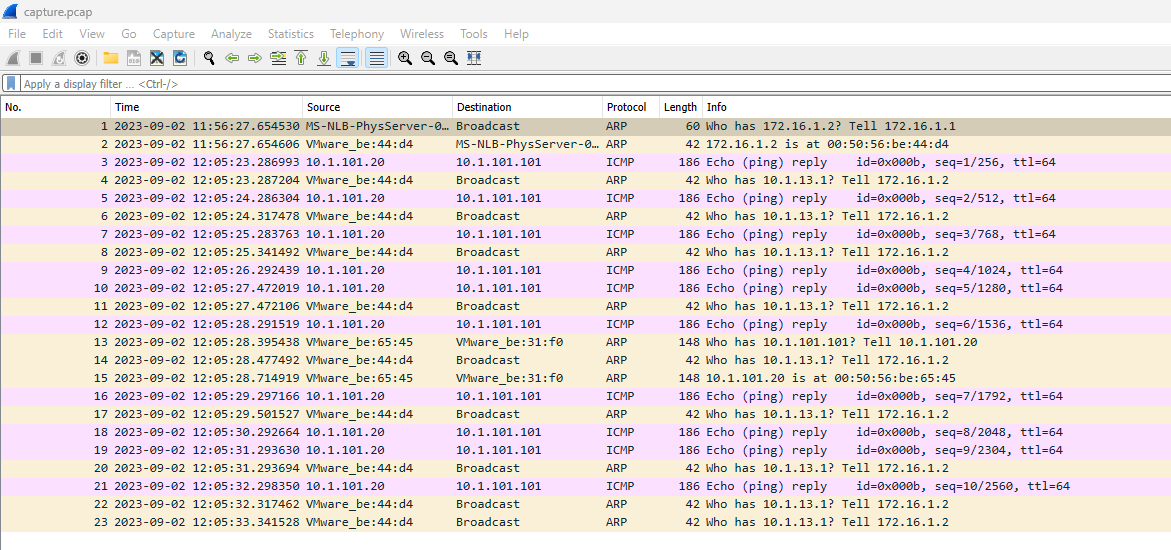Click the start capture shark fin icon
This screenshot has height=550, width=1171.
[x=12, y=58]
